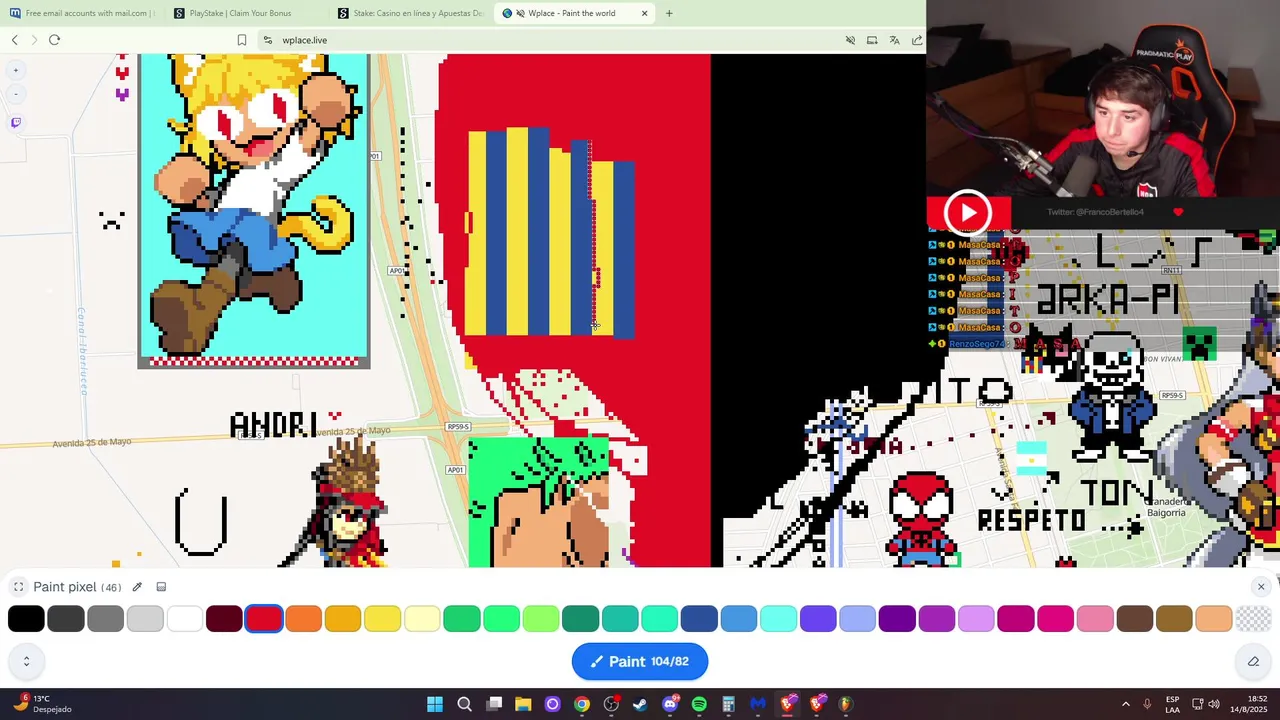Click the share page icon
The height and width of the screenshot is (720, 1280).
click(x=917, y=40)
